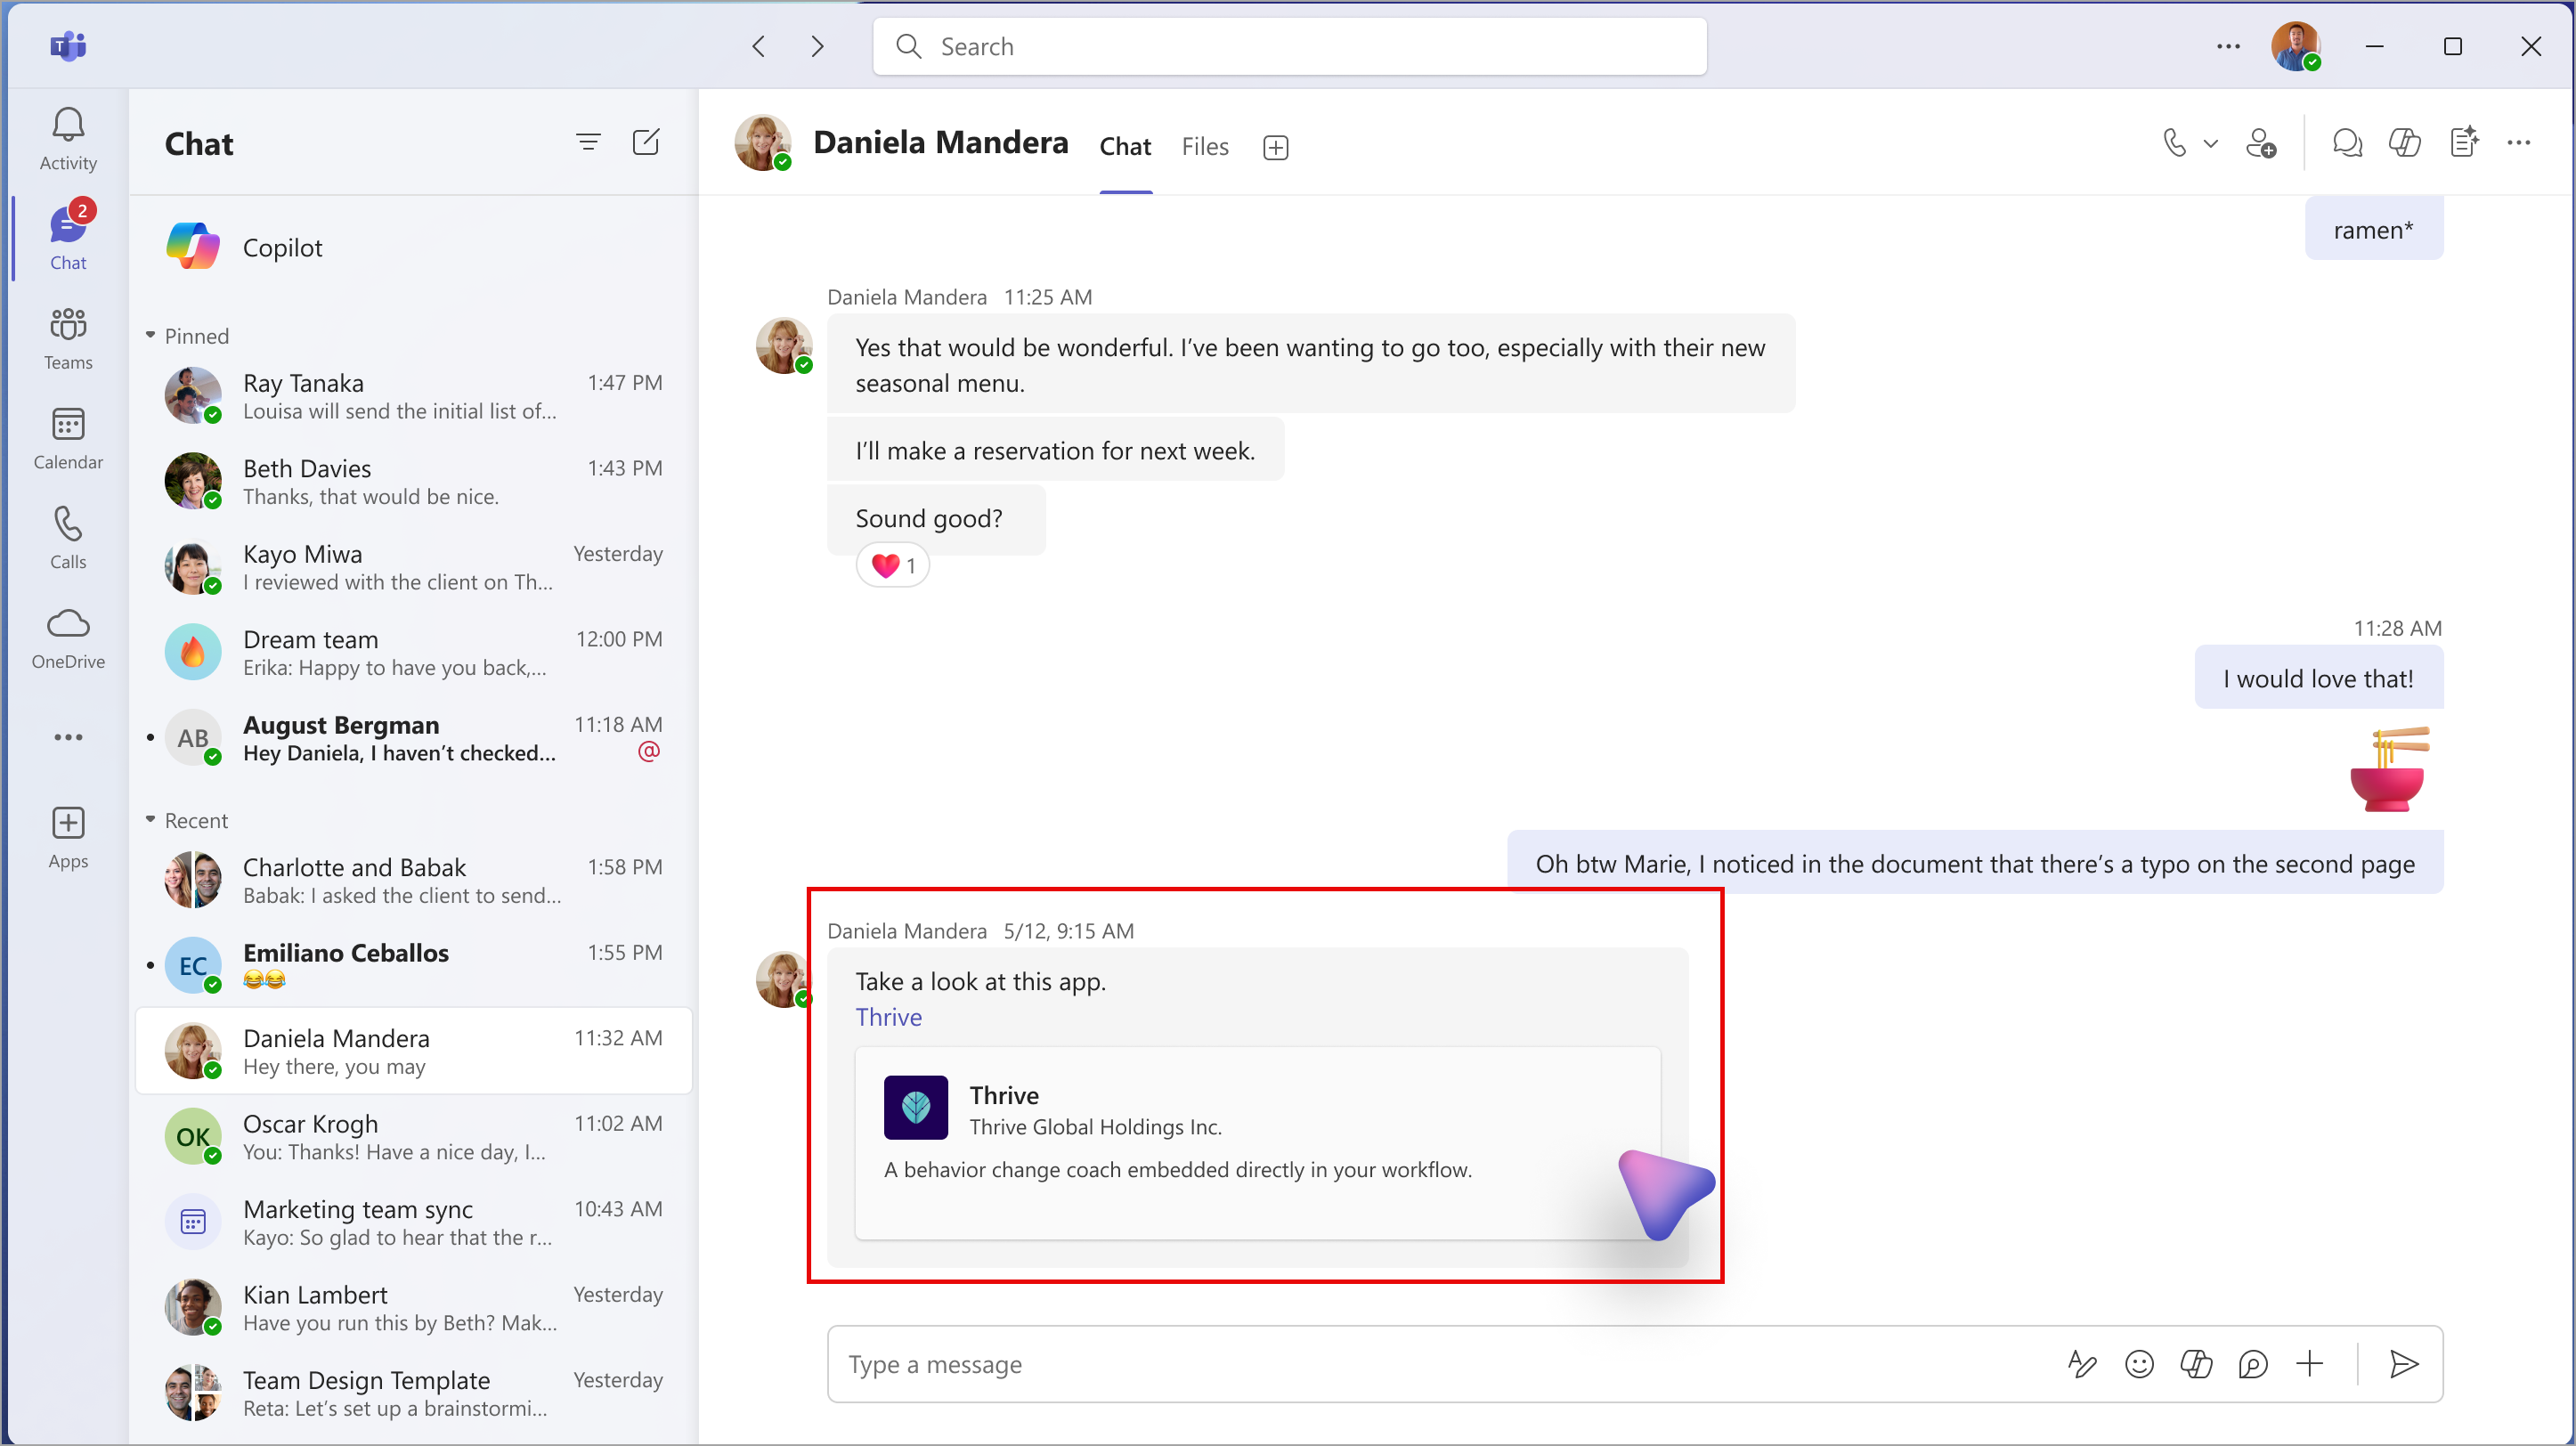
Task: Click the new chat compose icon
Action: (x=646, y=142)
